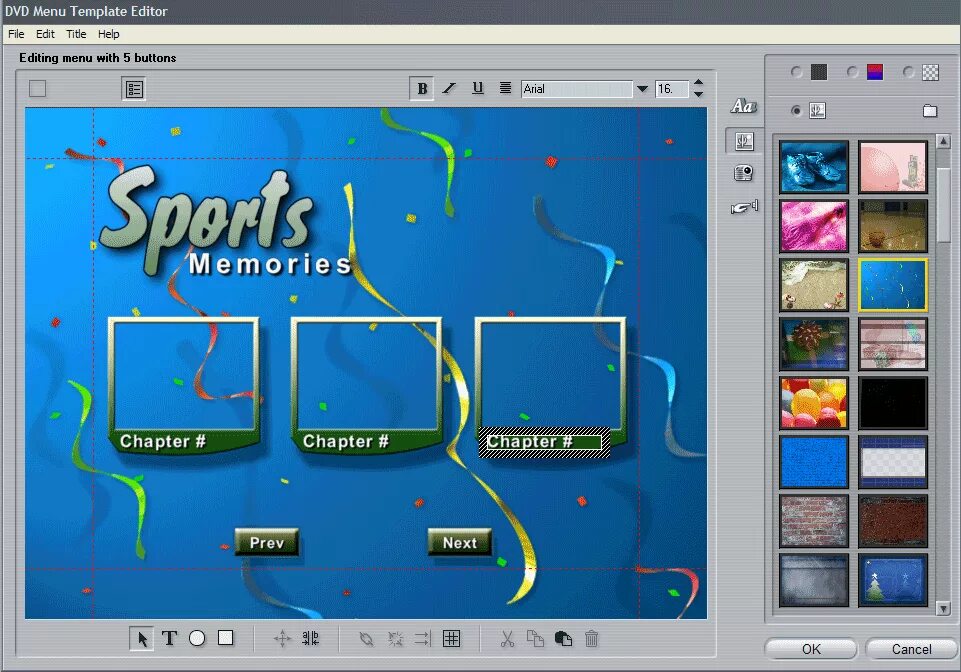This screenshot has width=961, height=672.
Task: Select the blue confetti background thumbnail
Action: pyautogui.click(x=892, y=285)
